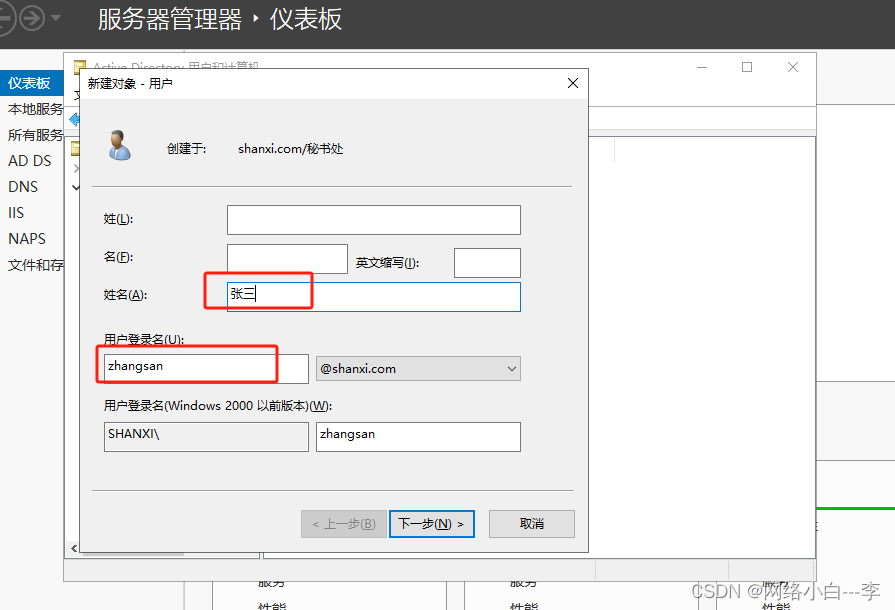
Task: Click the 上一步(B) back button
Action: (344, 524)
